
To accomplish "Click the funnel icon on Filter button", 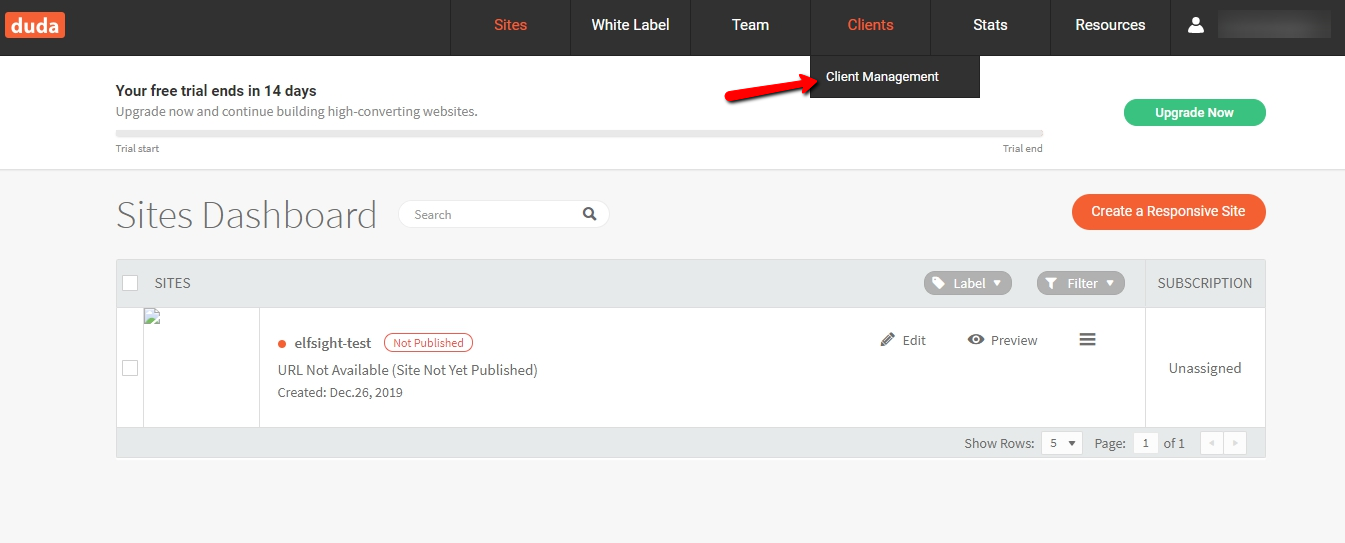I will (1051, 284).
